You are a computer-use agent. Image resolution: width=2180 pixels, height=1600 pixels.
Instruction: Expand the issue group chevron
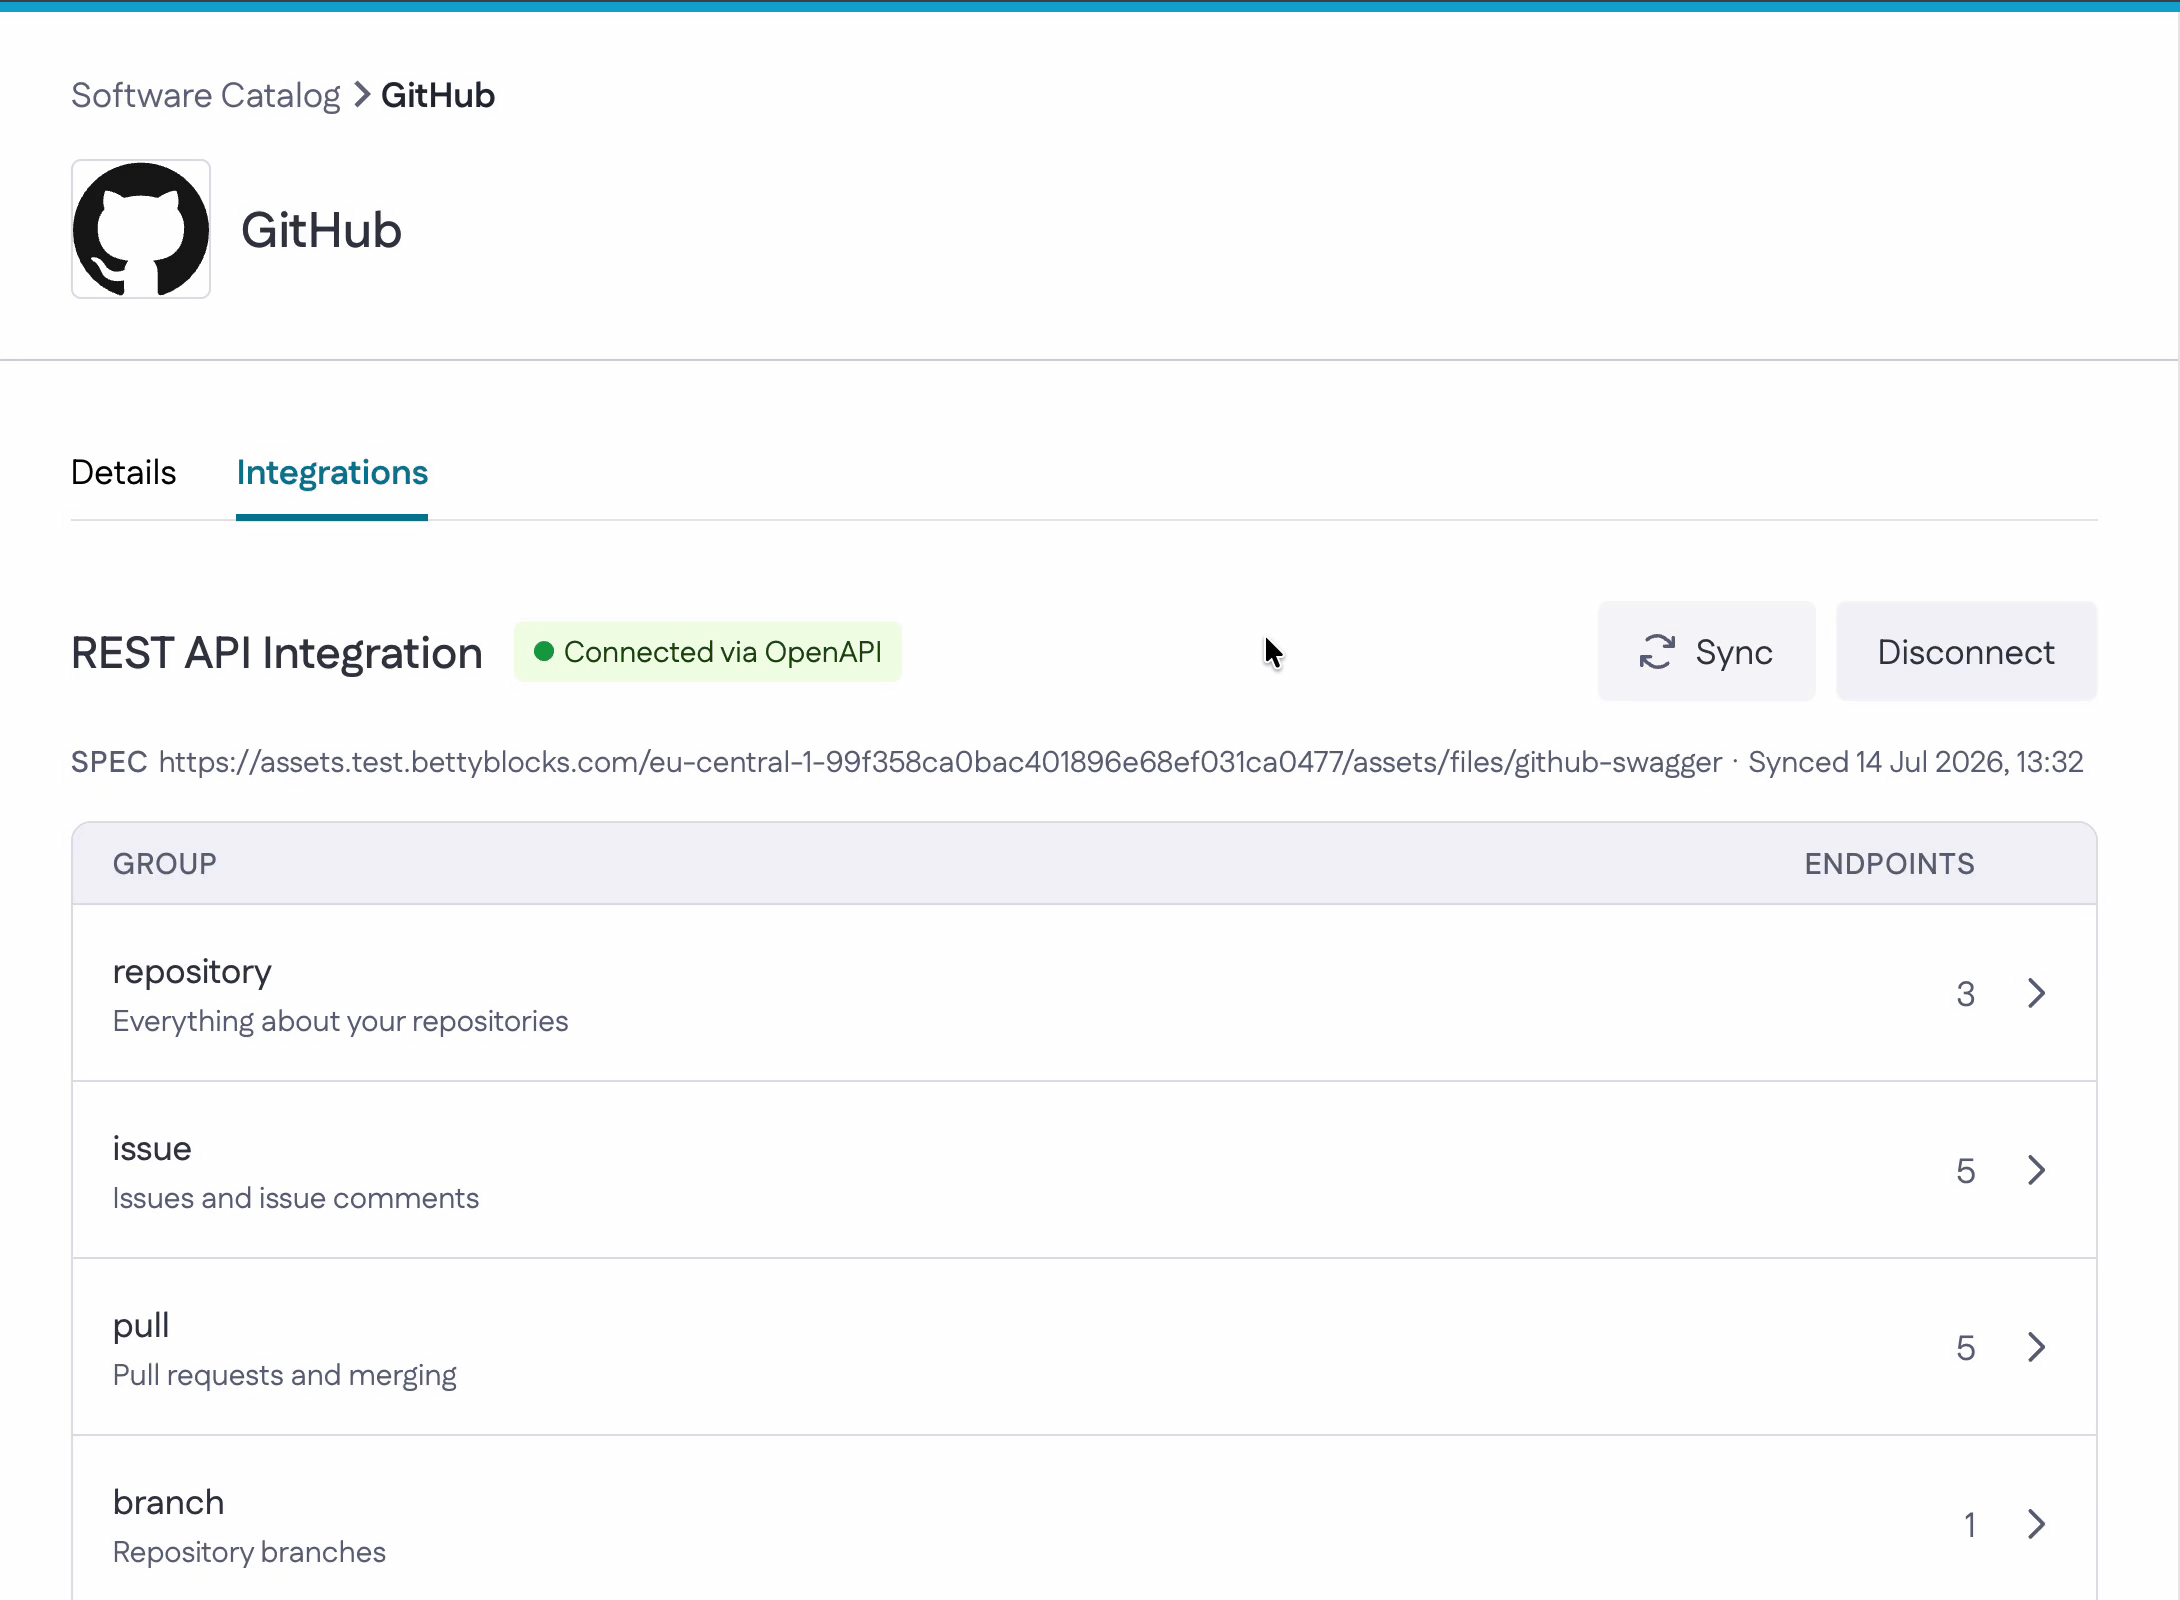[2037, 1170]
